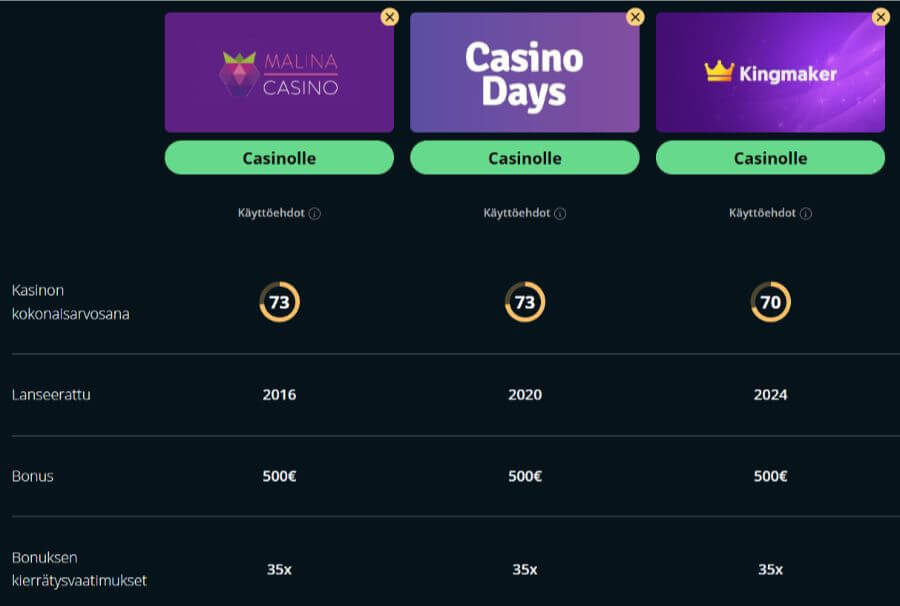Viewport: 900px width, 606px height.
Task: Open Käyttöehdot terms for Malina Casino
Action: (270, 214)
